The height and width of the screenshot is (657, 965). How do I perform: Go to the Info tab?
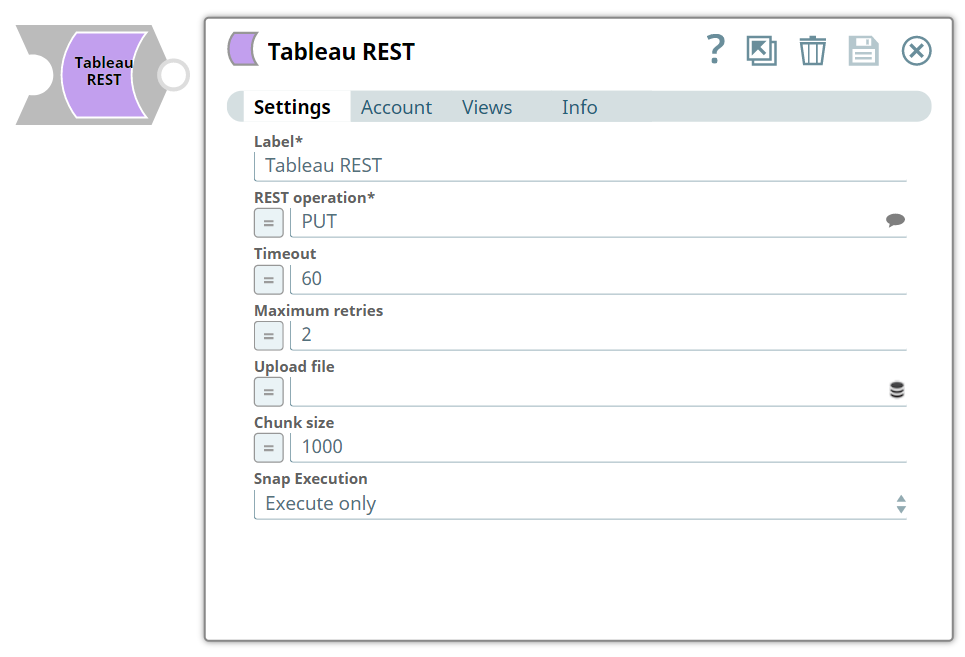[x=579, y=107]
